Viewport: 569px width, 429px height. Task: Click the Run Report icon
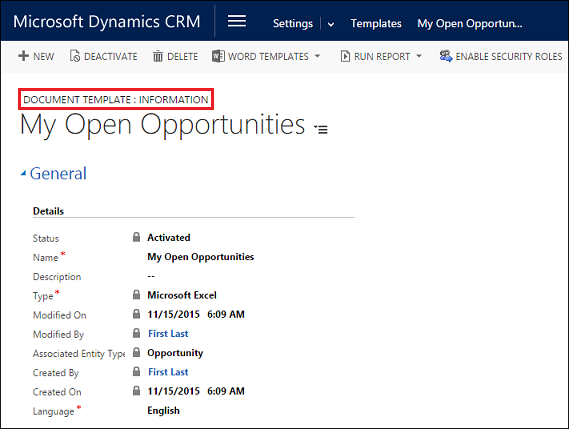345,56
